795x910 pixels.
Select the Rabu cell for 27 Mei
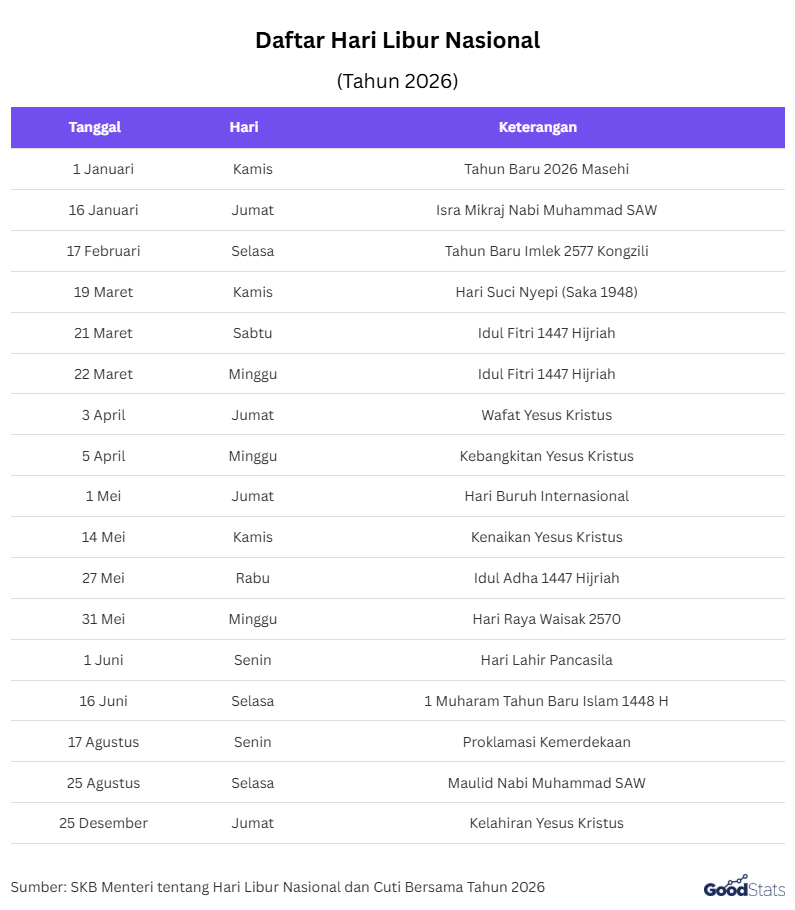252,578
